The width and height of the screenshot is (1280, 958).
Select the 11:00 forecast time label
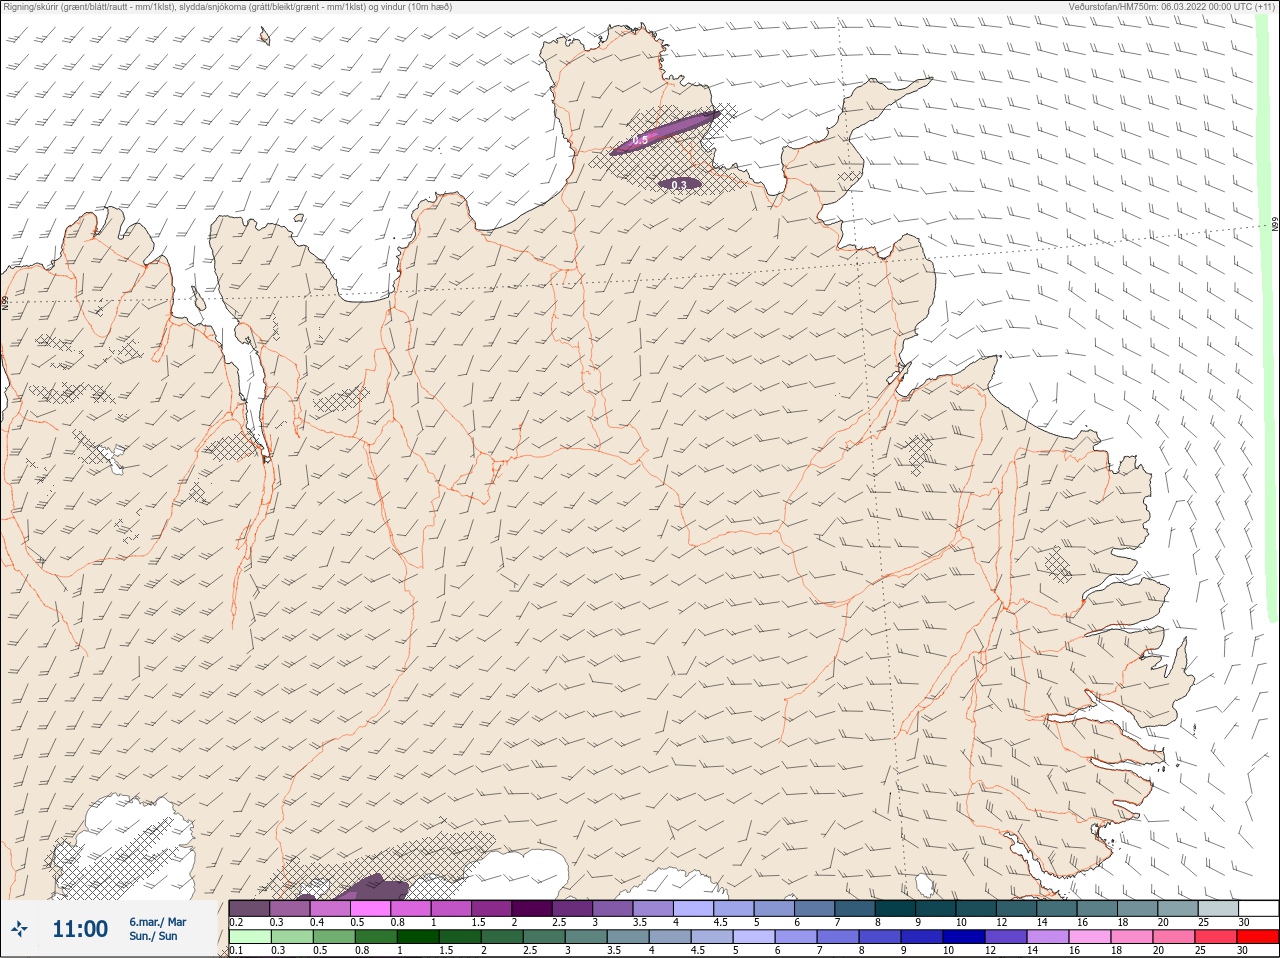click(x=80, y=929)
